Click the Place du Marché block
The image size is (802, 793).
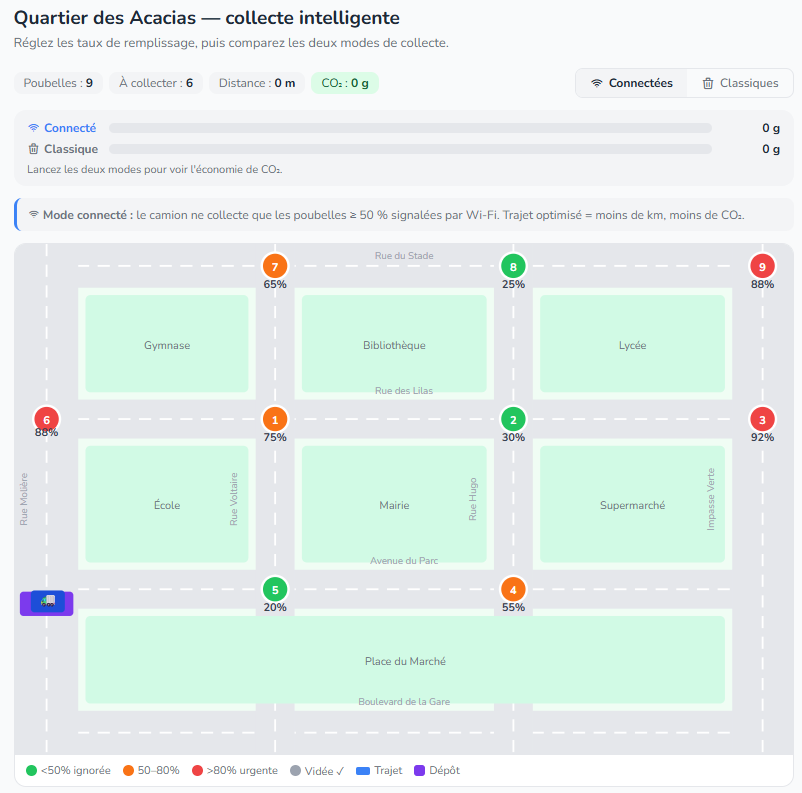[x=405, y=660]
